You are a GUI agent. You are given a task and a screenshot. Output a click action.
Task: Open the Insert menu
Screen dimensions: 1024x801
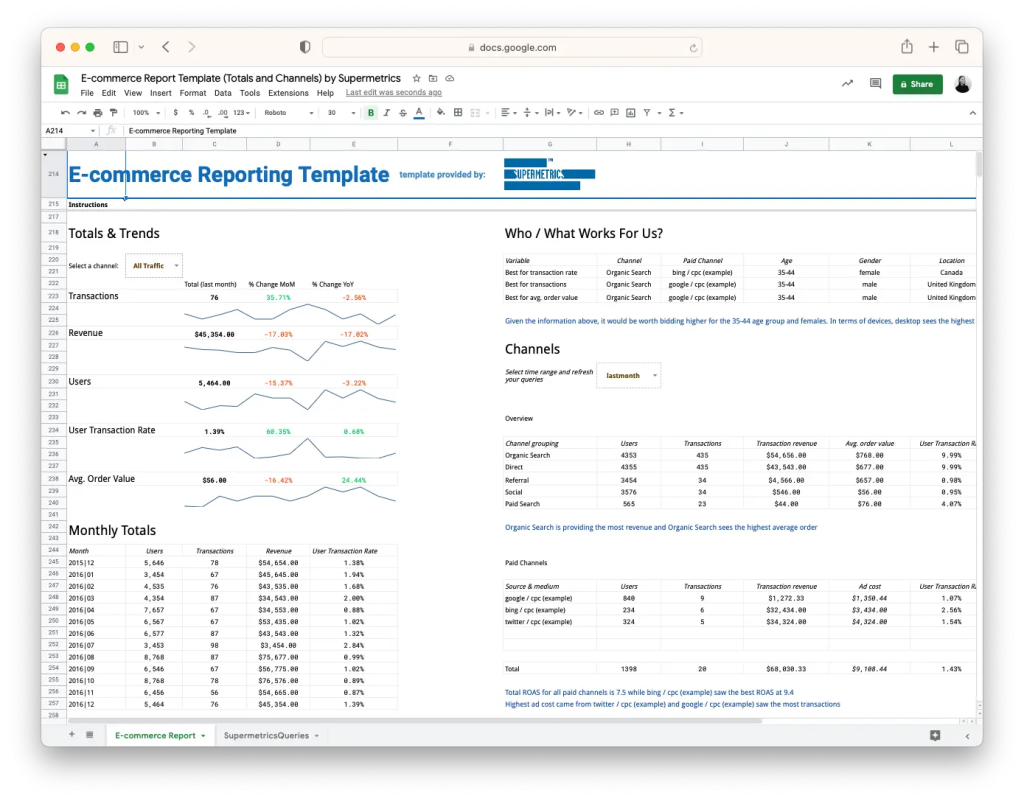tap(161, 93)
